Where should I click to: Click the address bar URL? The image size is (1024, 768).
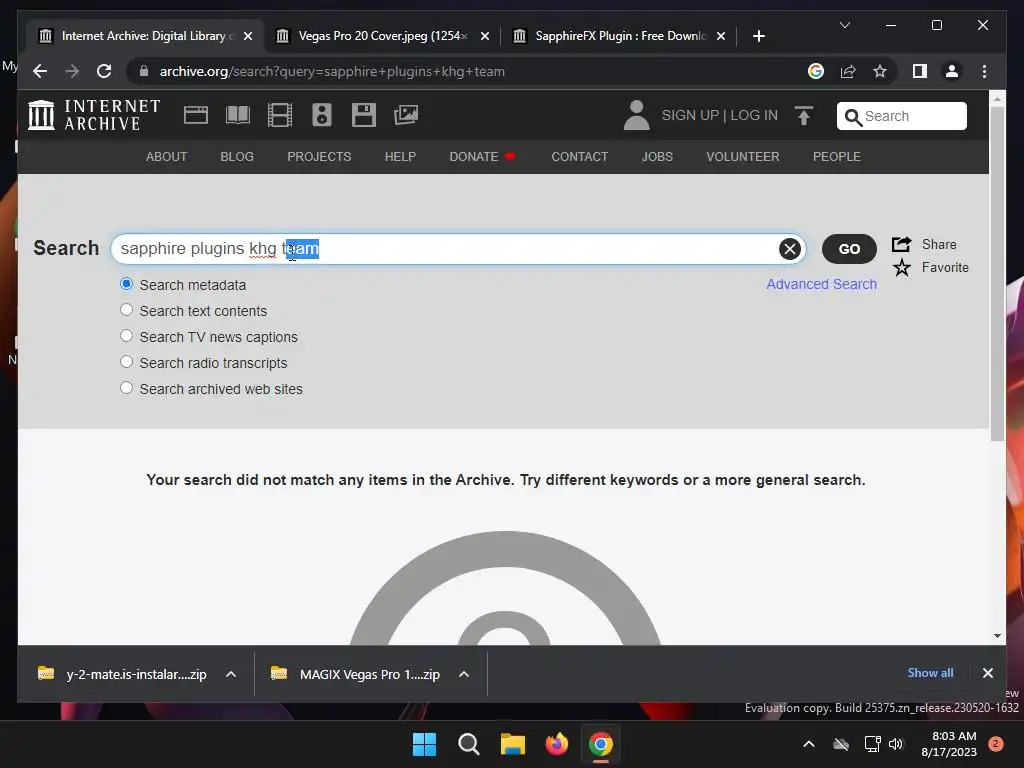(x=332, y=71)
